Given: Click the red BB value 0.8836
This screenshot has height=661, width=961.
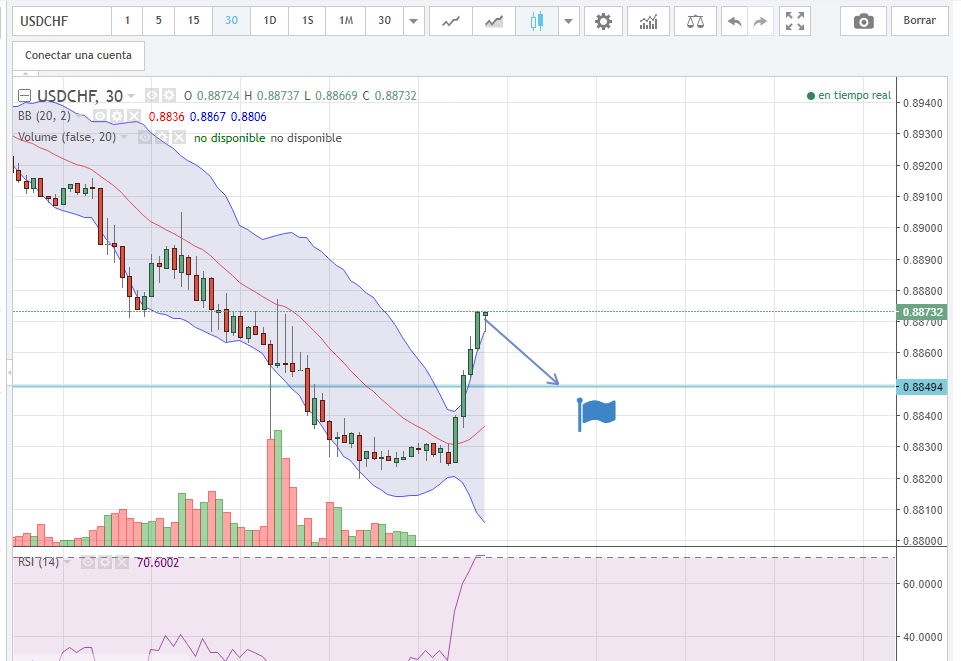Looking at the screenshot, I should point(166,116).
